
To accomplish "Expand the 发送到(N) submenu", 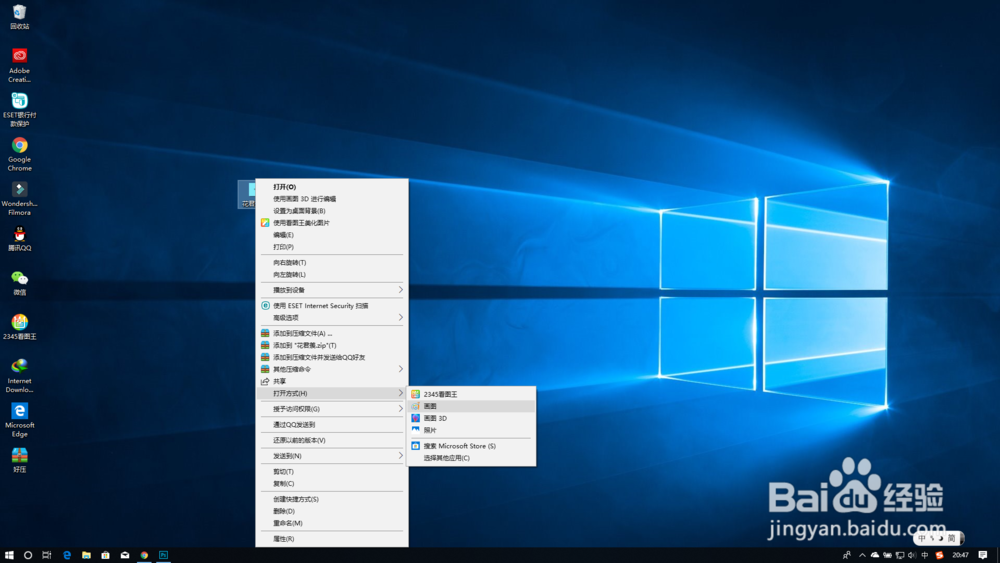I will pos(332,456).
